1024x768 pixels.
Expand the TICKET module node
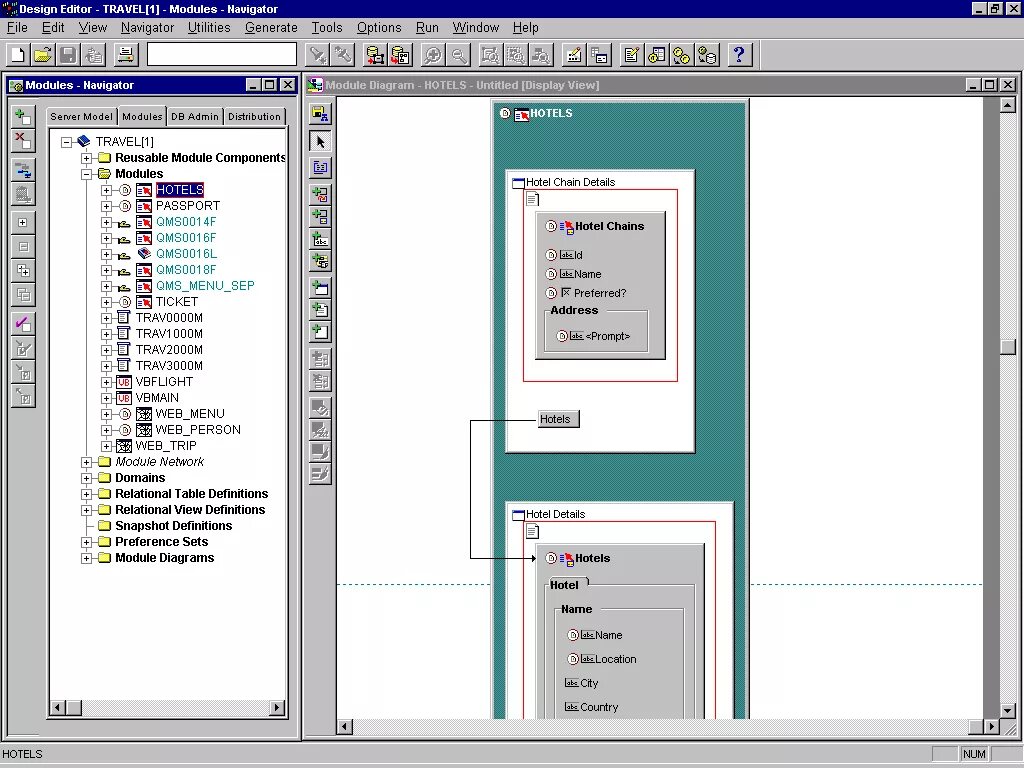tap(106, 302)
